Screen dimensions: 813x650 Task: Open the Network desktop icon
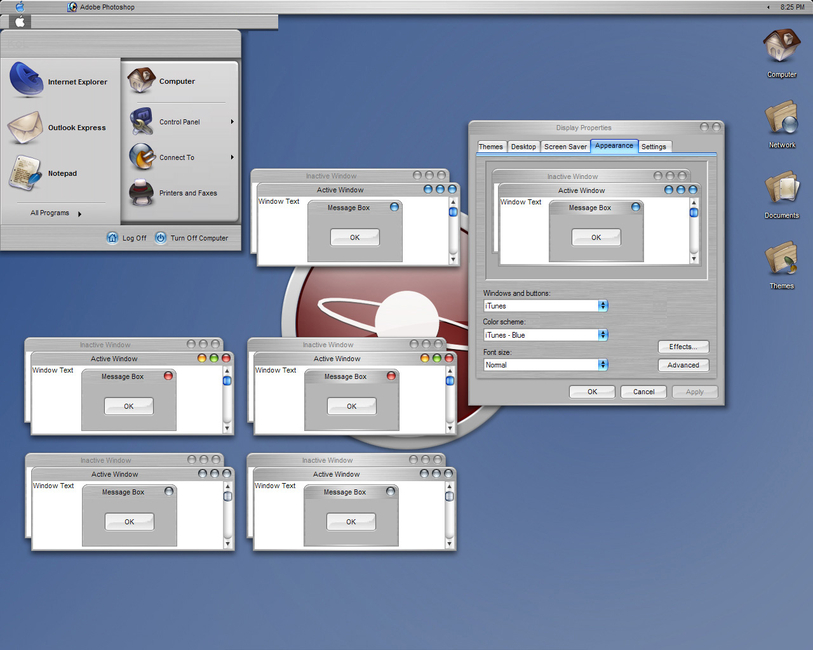781,124
